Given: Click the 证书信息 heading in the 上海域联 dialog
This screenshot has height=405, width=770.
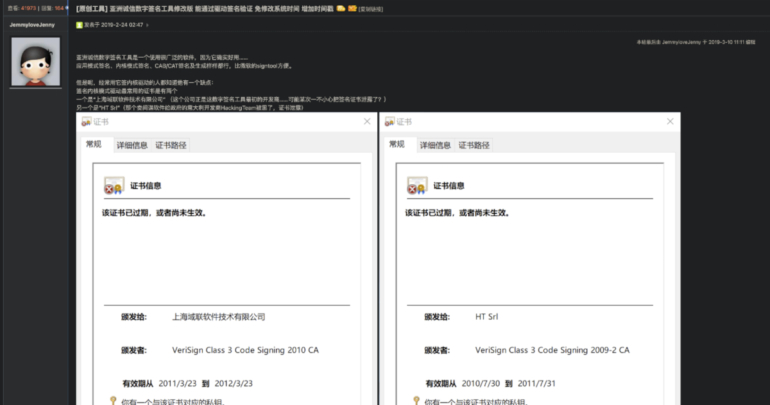Looking at the screenshot, I should click(x=146, y=186).
